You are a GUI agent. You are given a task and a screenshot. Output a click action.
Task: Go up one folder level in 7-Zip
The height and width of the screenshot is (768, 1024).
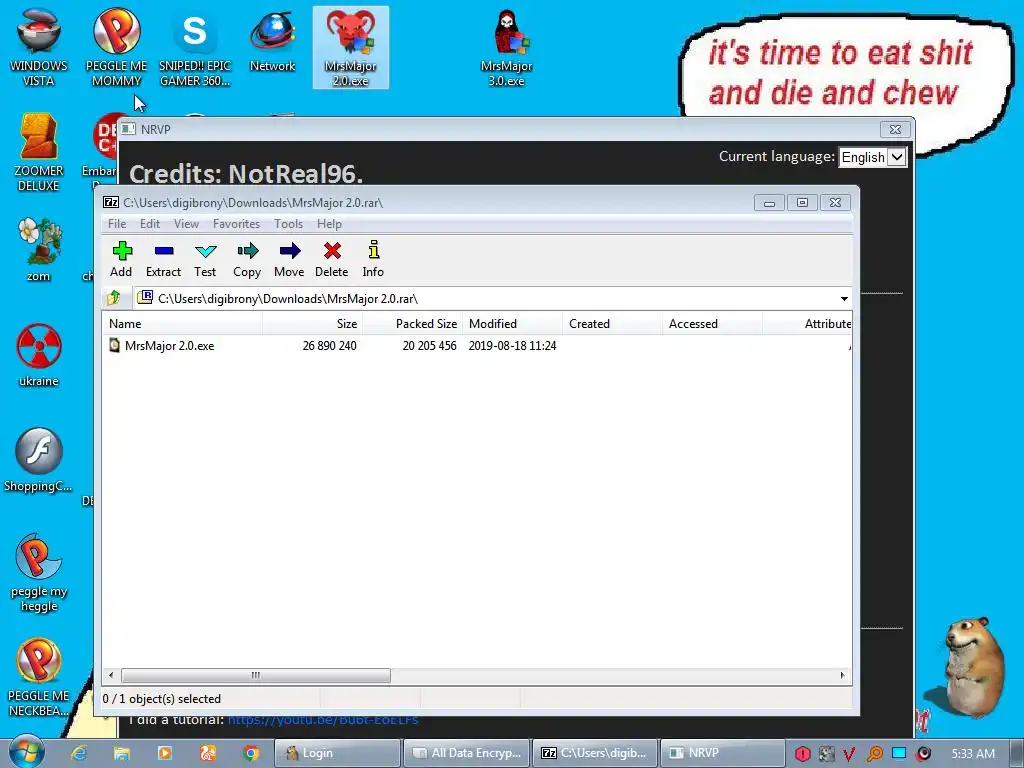pos(114,298)
